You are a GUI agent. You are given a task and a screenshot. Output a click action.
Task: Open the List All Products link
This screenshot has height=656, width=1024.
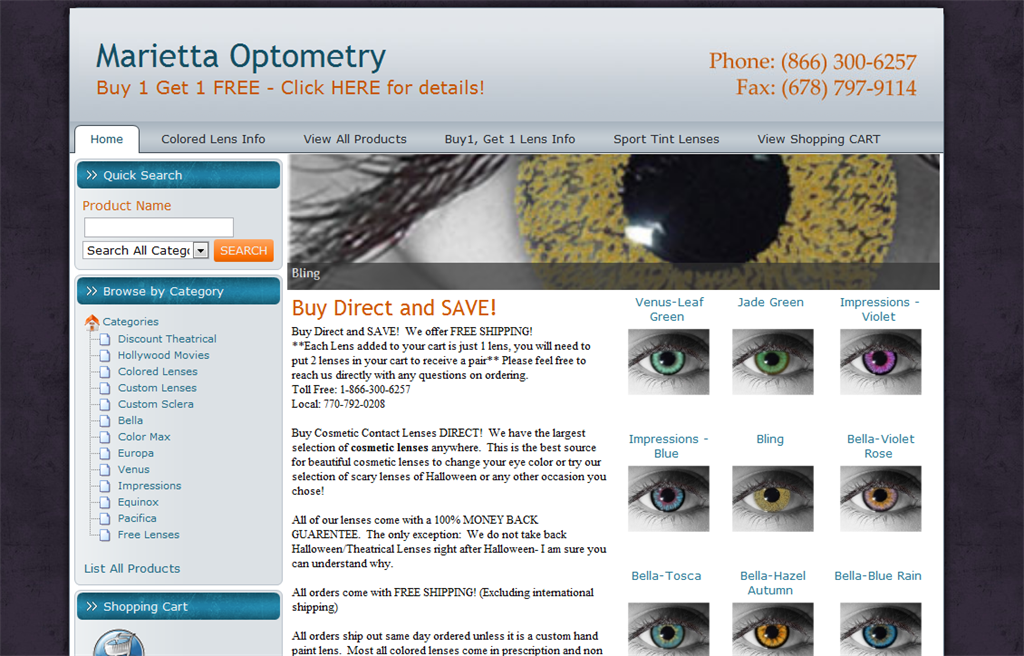[132, 569]
